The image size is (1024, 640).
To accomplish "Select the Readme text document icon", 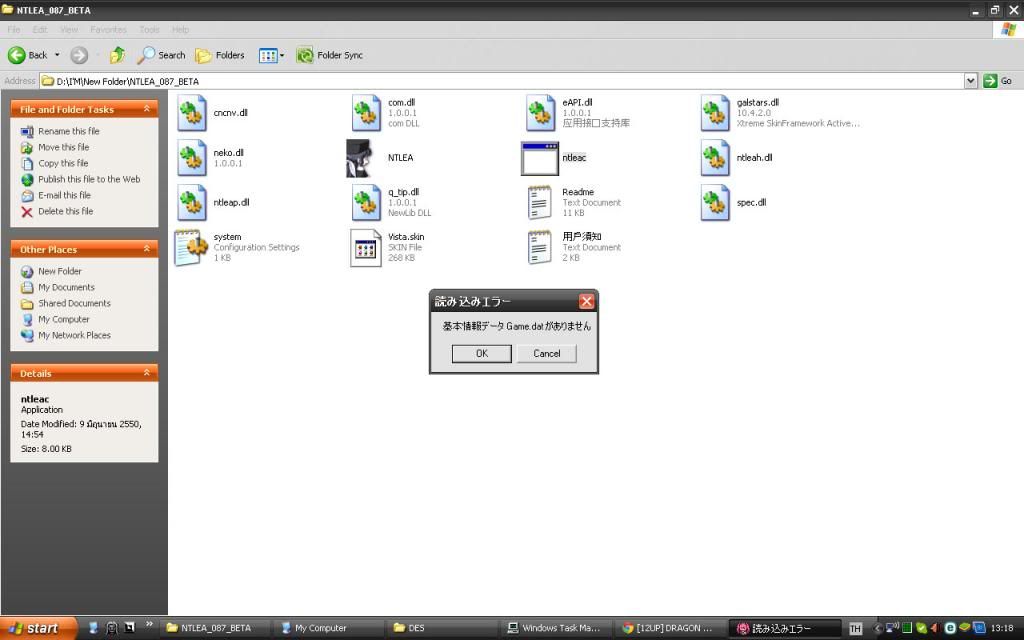I will pos(540,202).
